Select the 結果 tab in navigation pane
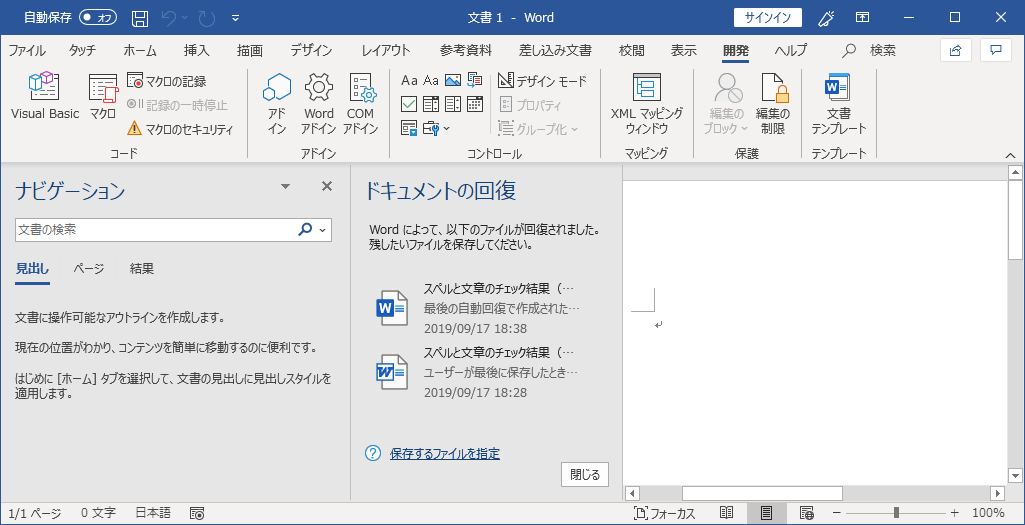1025x525 pixels. (x=142, y=269)
